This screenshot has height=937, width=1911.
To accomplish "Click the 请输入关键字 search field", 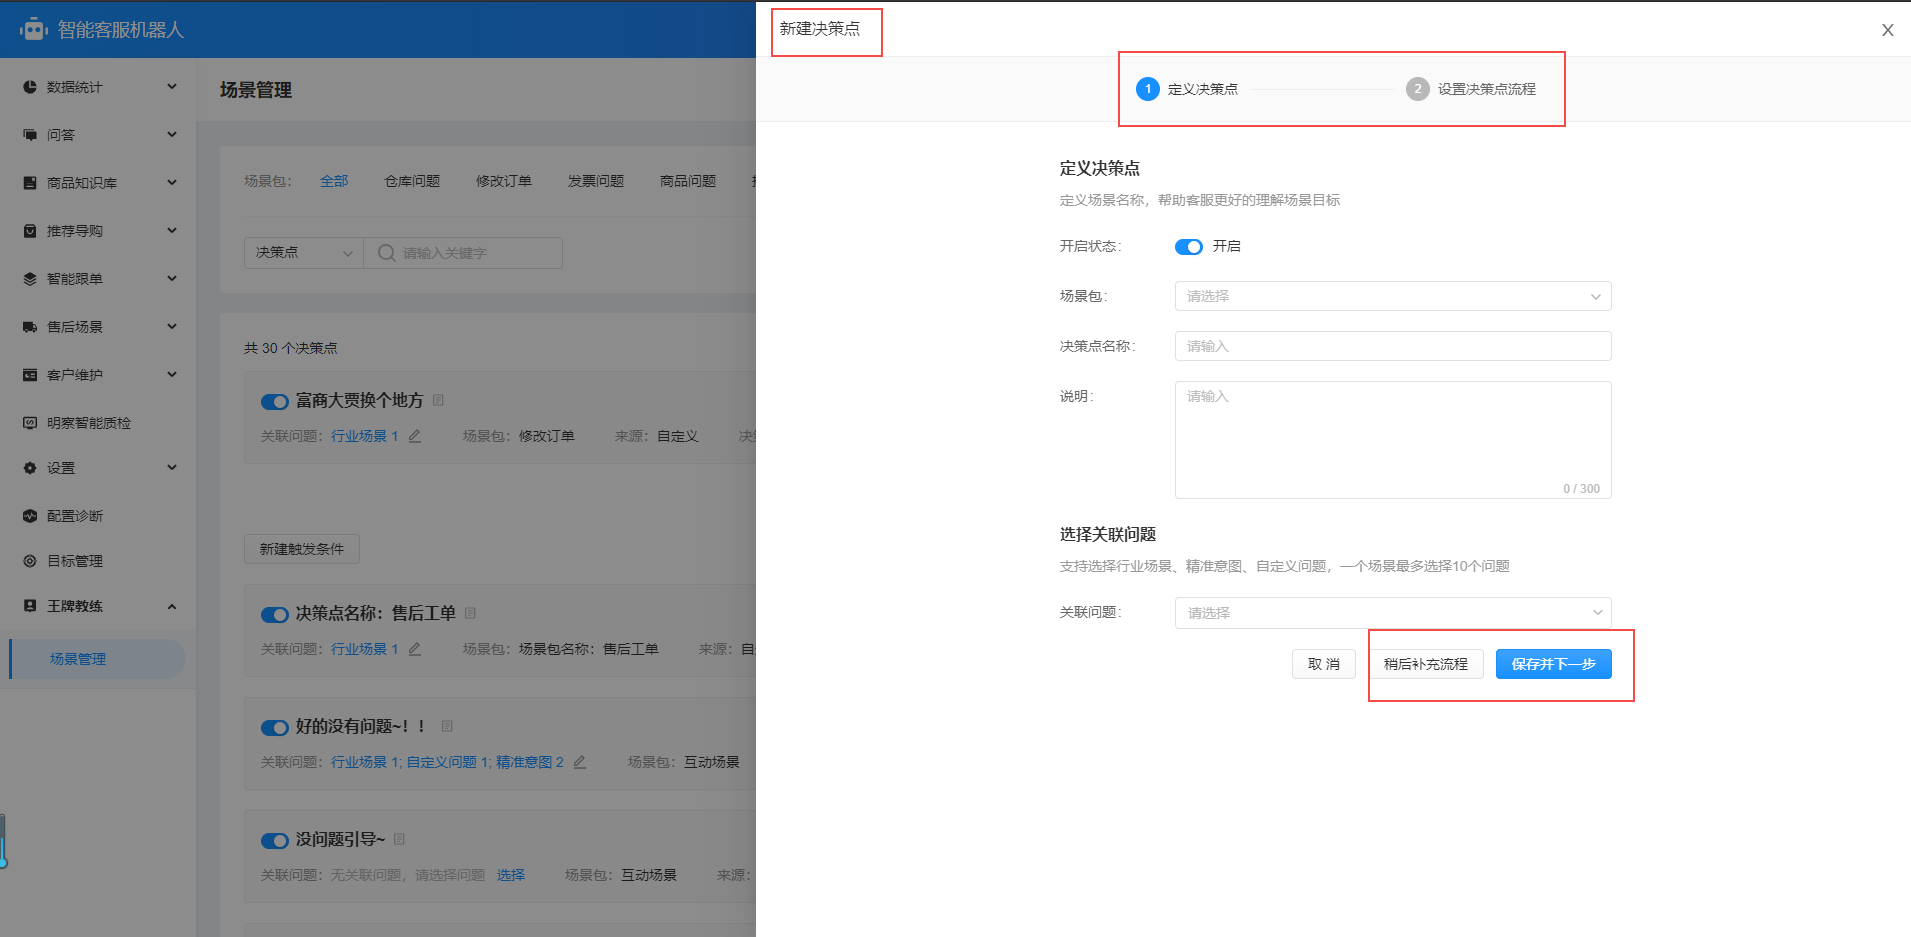I will pyautogui.click(x=463, y=253).
